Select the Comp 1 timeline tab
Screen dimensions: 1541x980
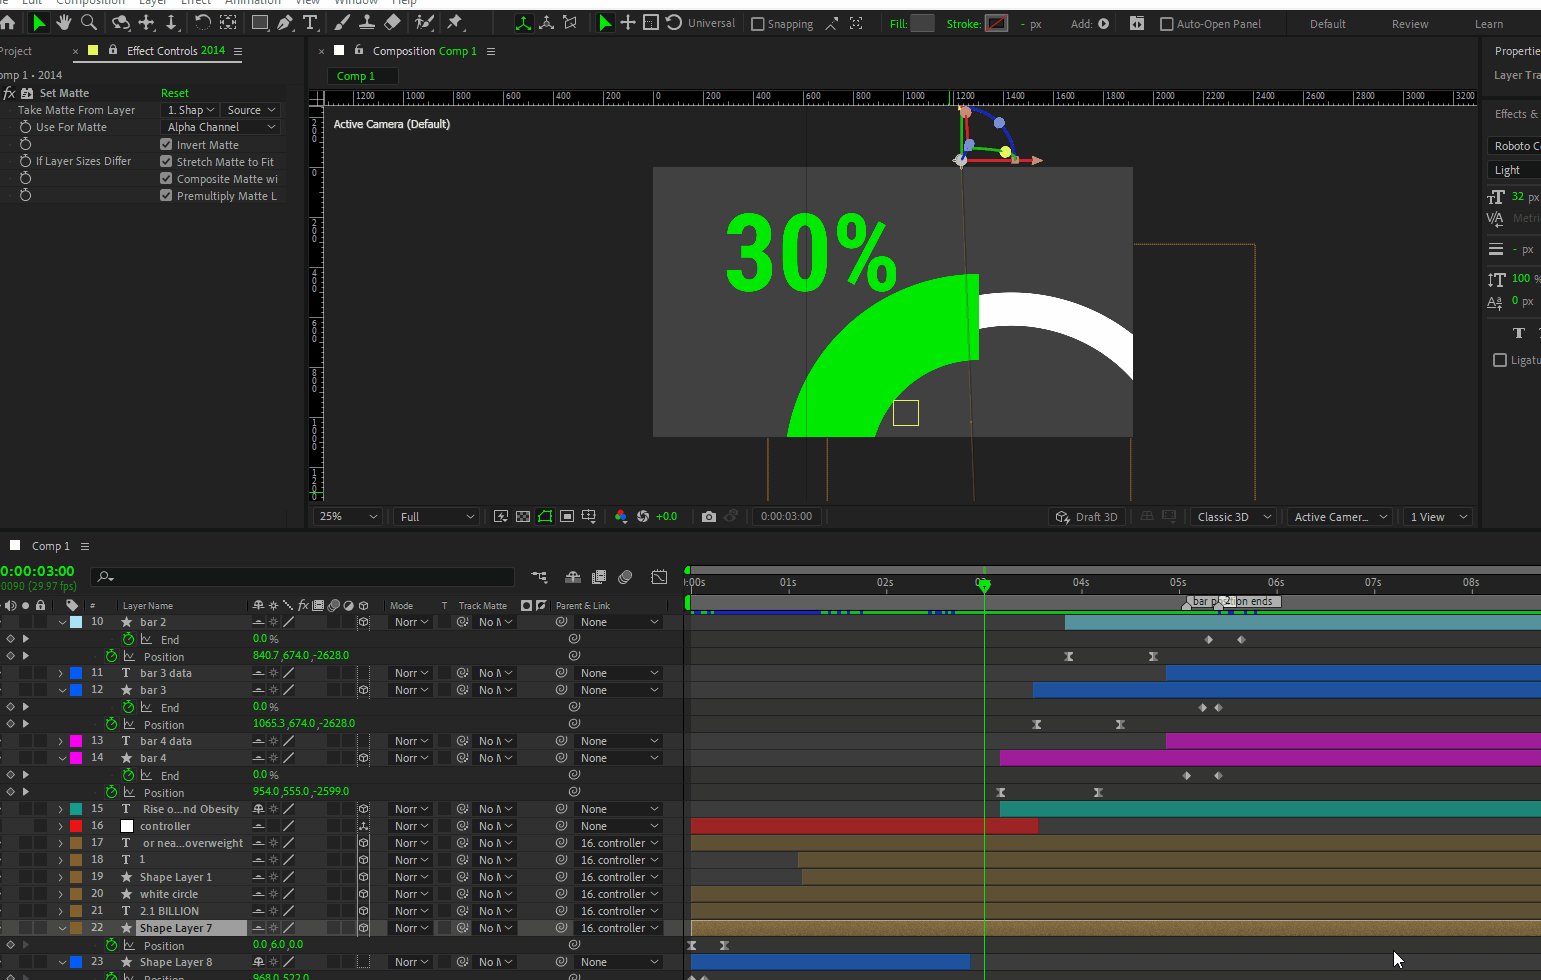[51, 546]
